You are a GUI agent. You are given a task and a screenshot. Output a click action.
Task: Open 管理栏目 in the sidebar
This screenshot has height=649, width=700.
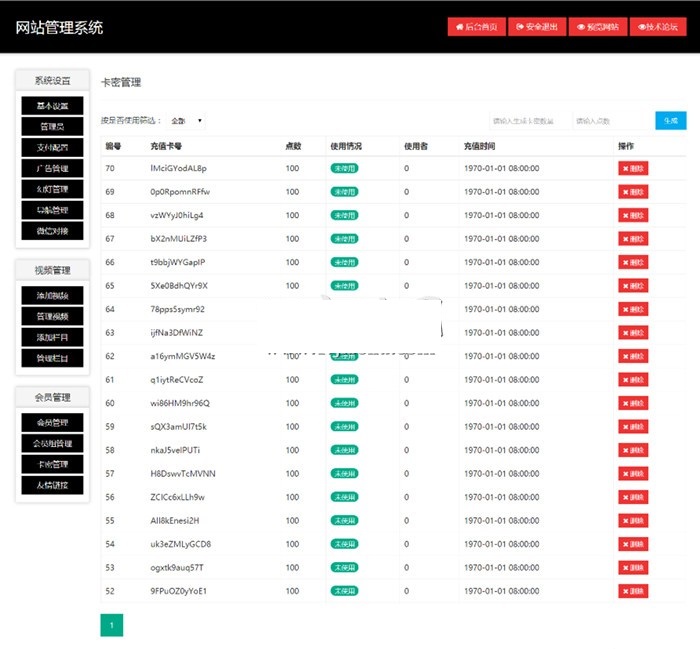pos(52,358)
